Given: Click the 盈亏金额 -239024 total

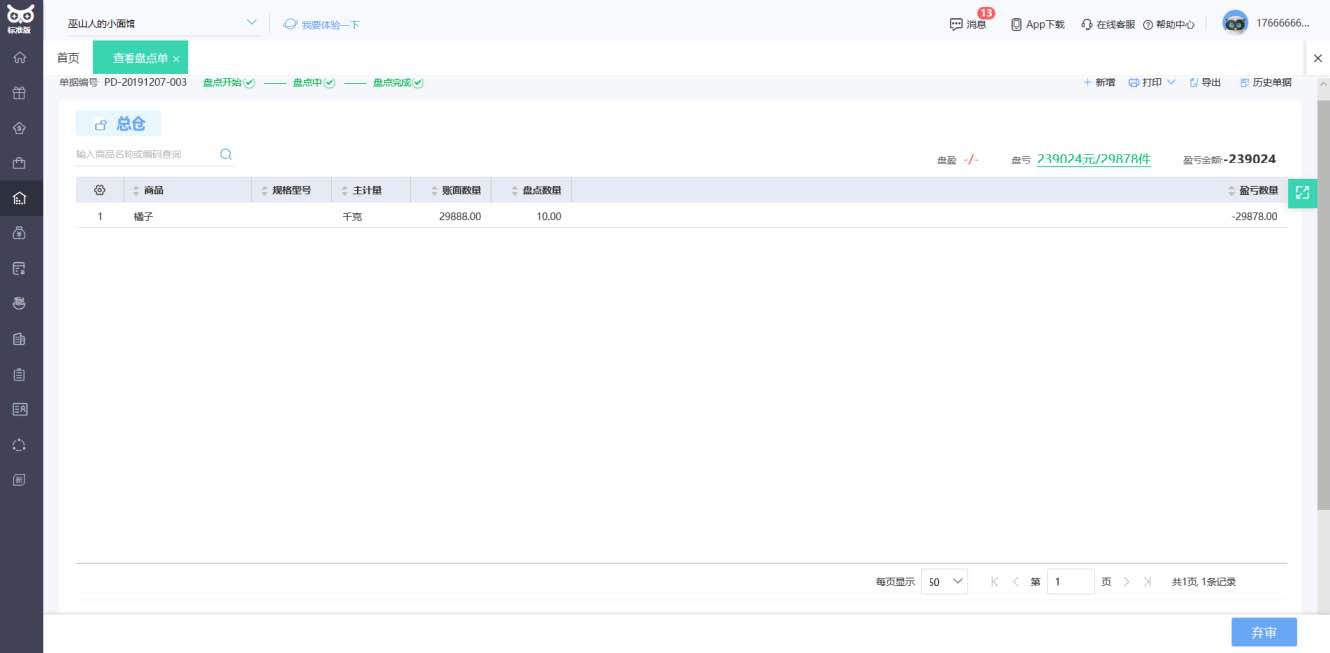Looking at the screenshot, I should coord(1229,159).
